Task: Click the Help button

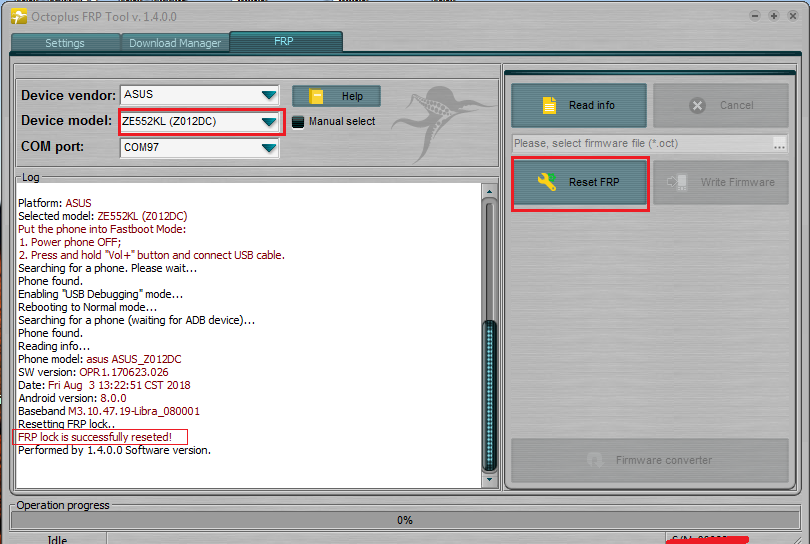Action: click(x=336, y=96)
